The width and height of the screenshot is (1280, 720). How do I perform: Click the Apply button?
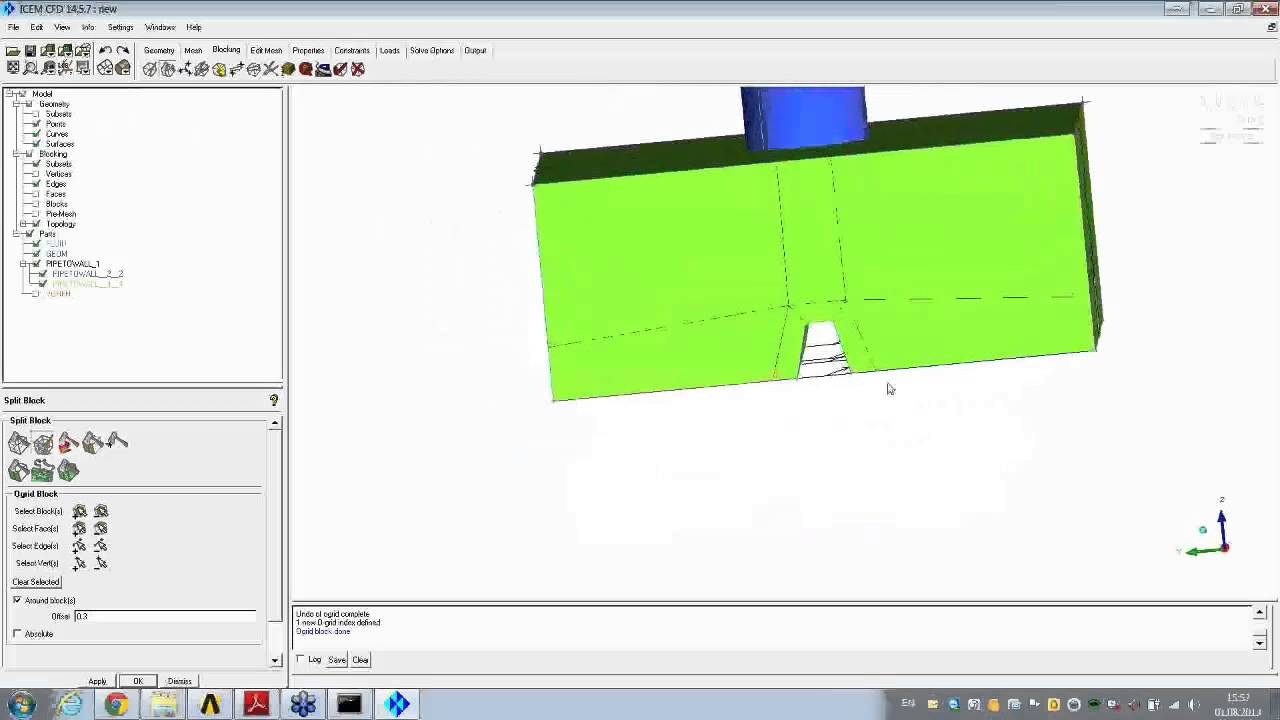(x=97, y=681)
